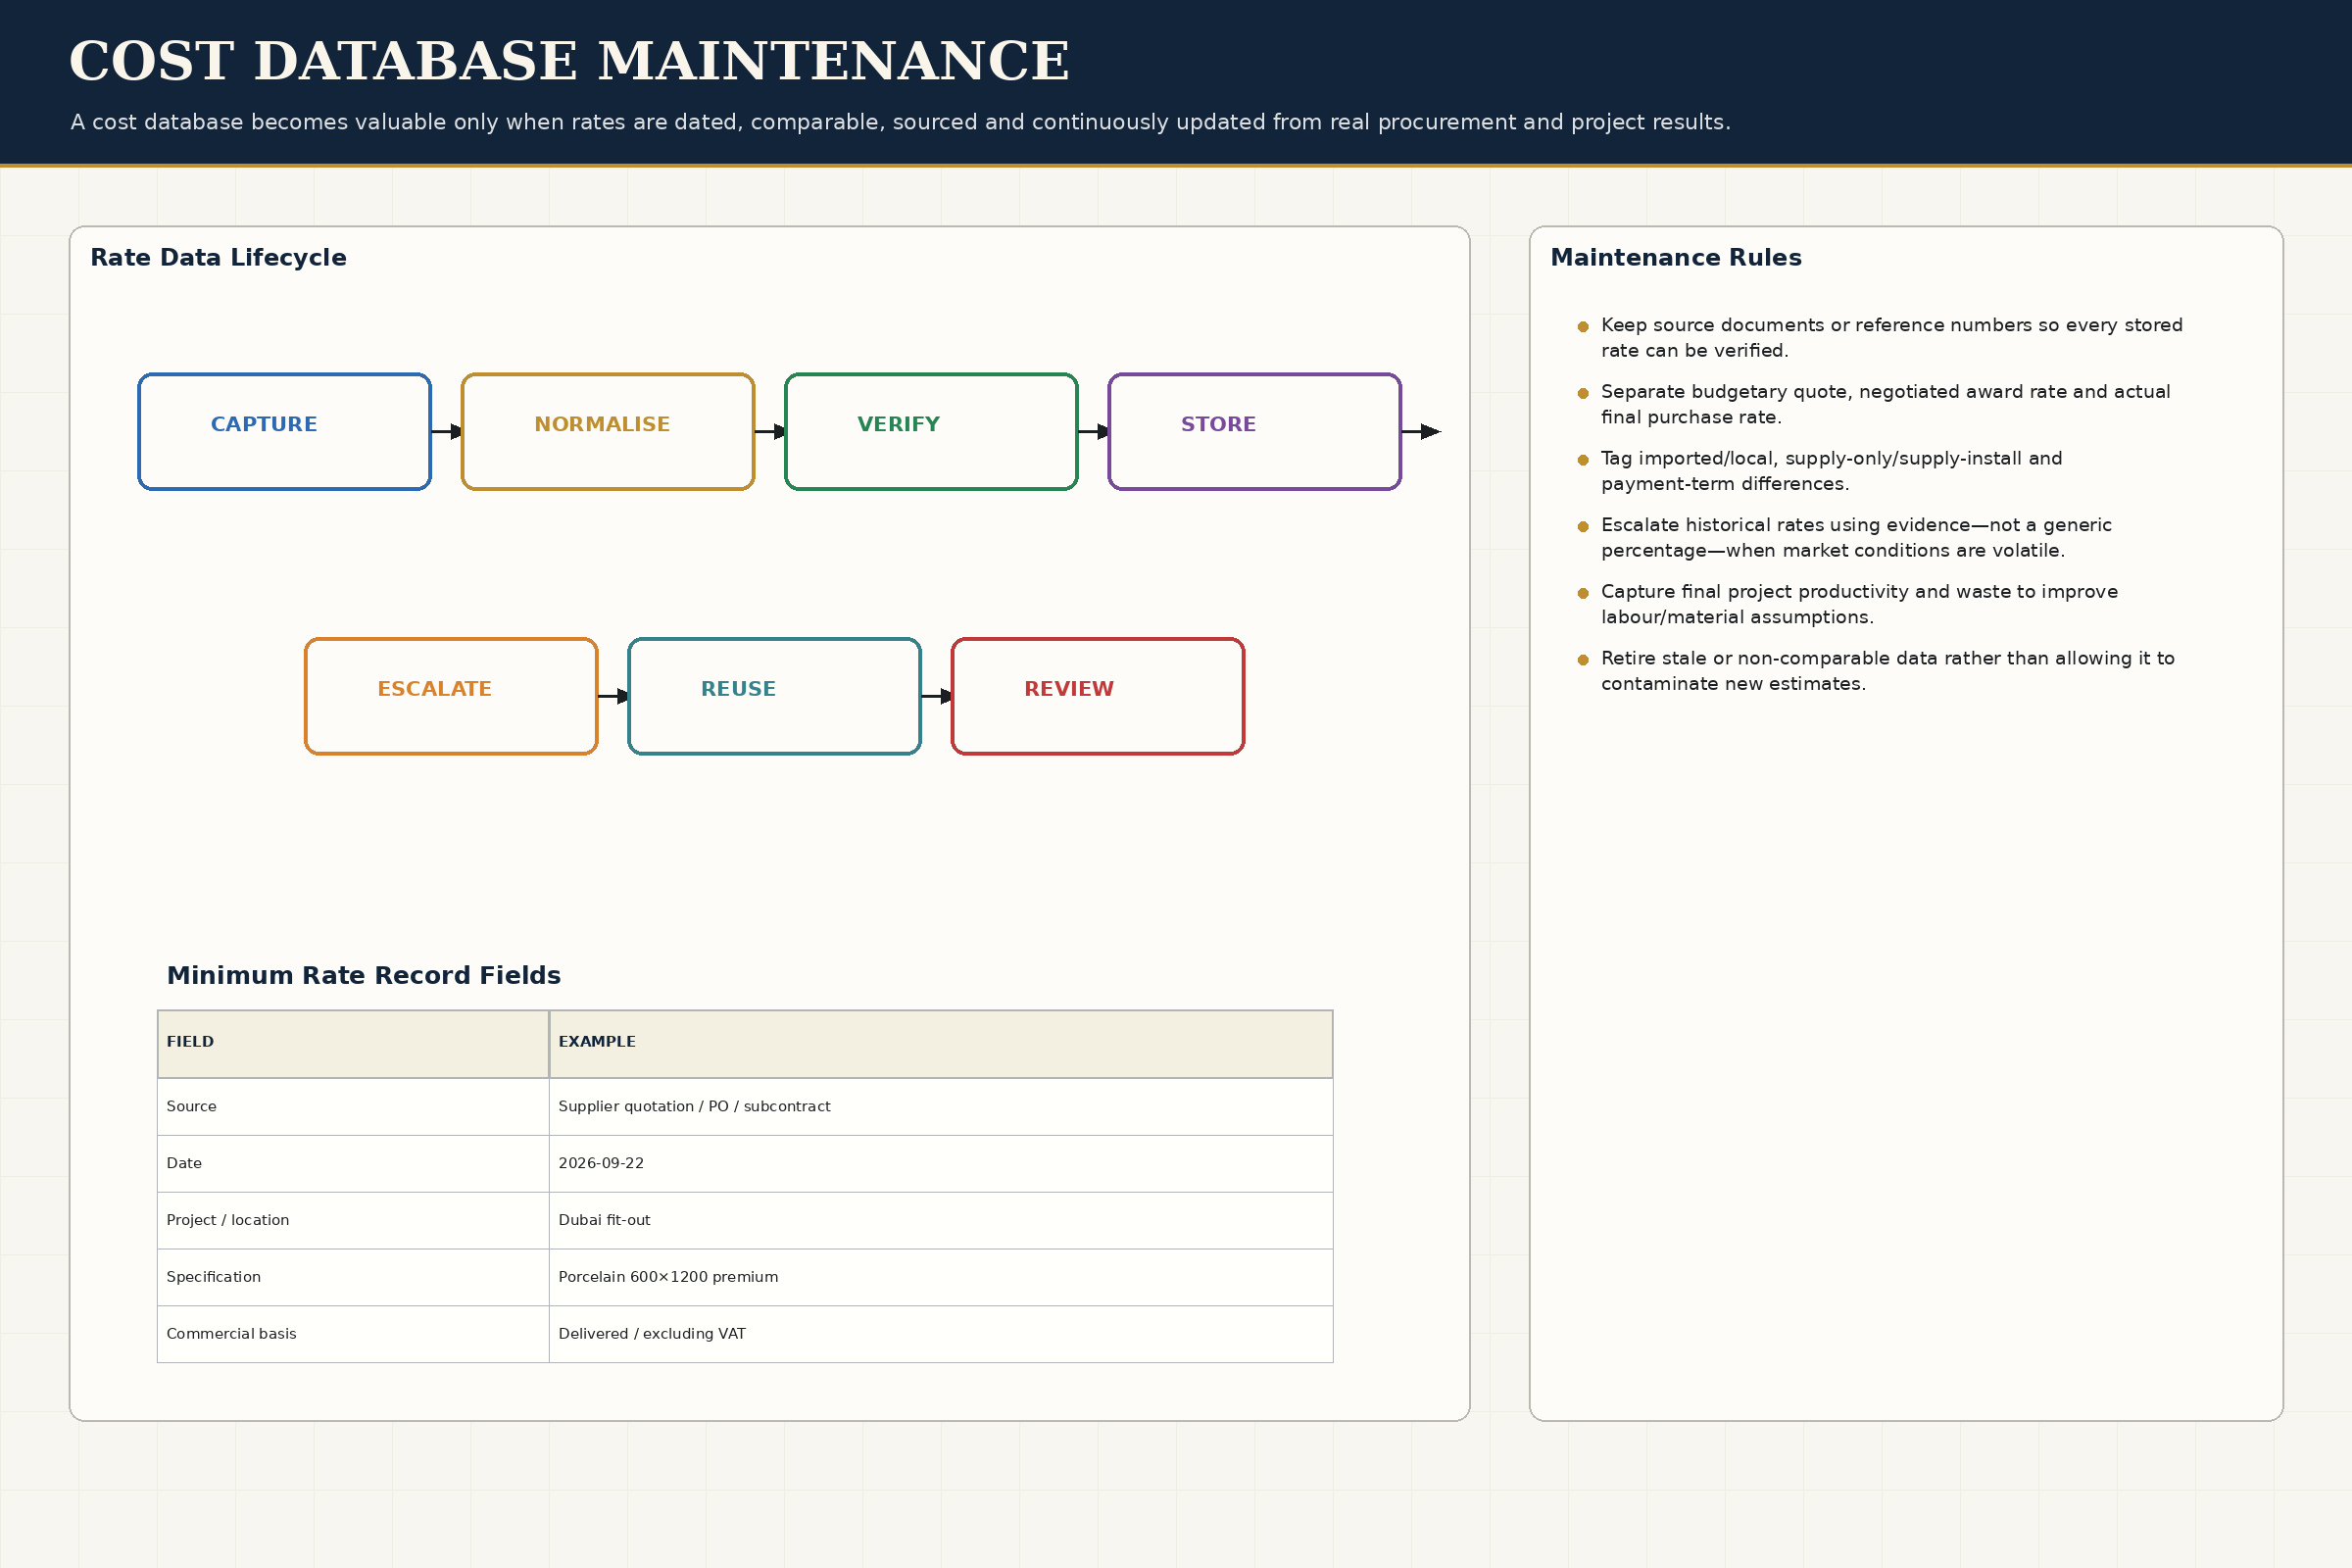The image size is (2352, 1568).
Task: Click the VERIFY stage box
Action: click(931, 432)
